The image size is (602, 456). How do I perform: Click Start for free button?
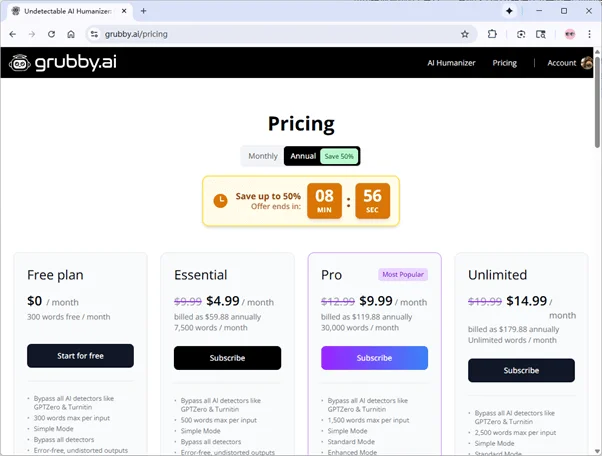pos(80,356)
